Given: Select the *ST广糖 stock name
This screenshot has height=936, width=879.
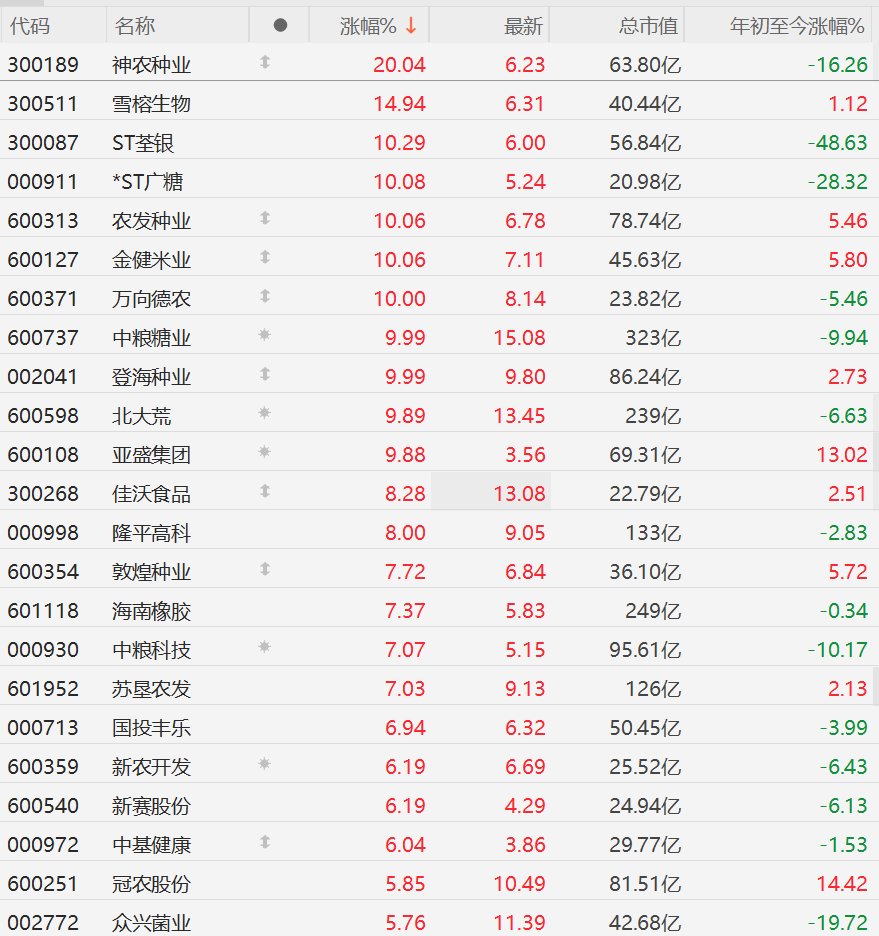Looking at the screenshot, I should [147, 181].
